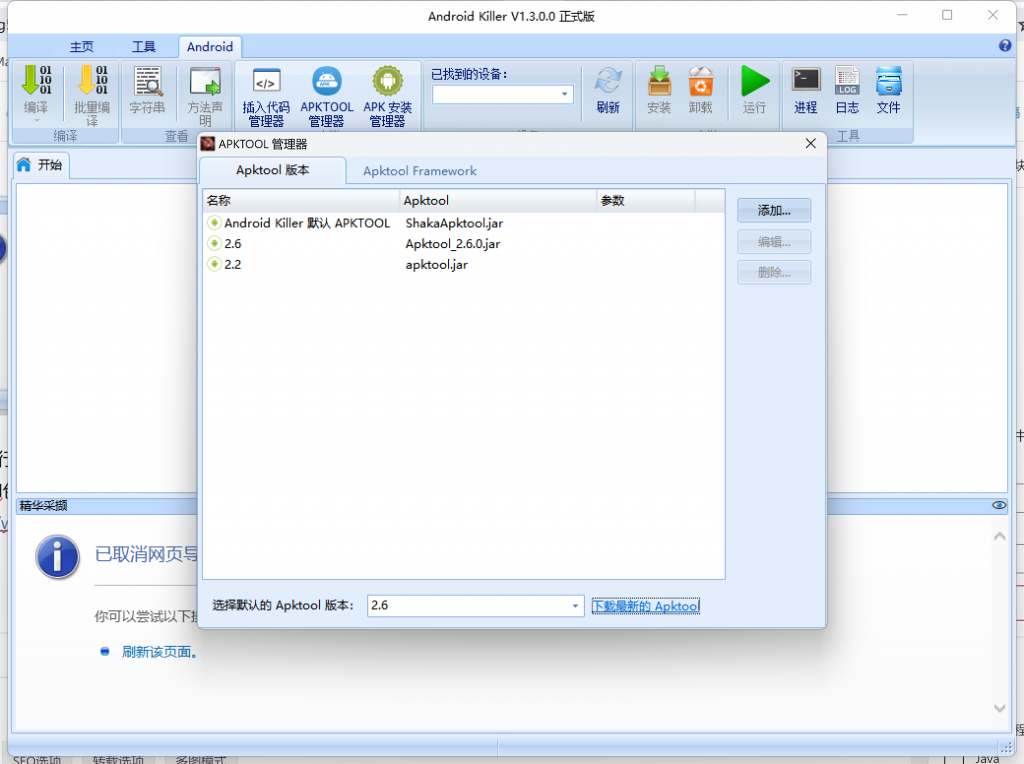The height and width of the screenshot is (764, 1024).
Task: Select the 2.6 Apktool list entry
Action: (233, 243)
